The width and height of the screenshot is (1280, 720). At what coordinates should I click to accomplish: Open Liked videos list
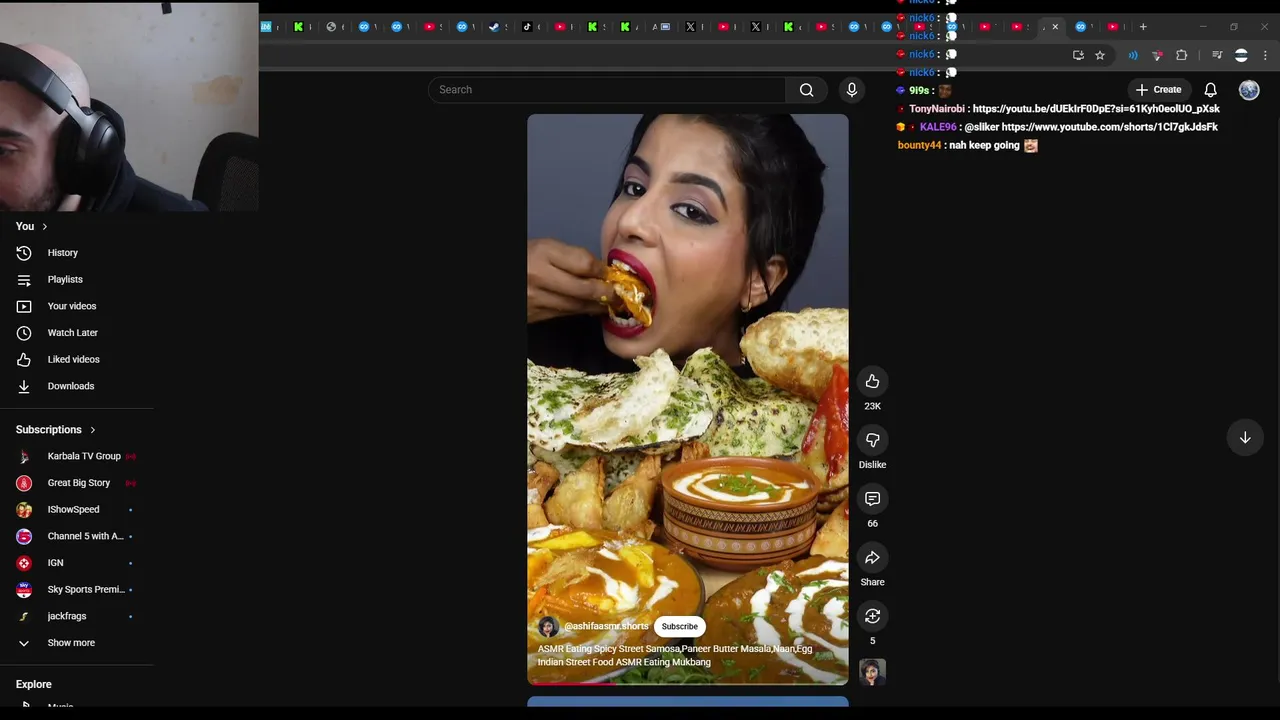click(x=74, y=359)
